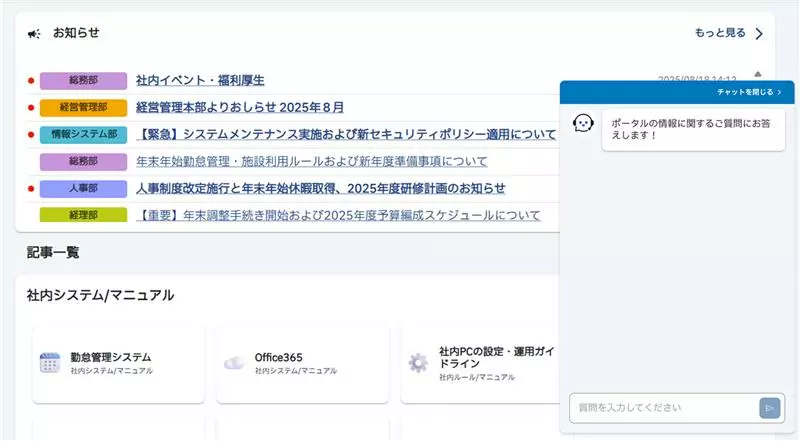800x441 pixels.
Task: Click the Office365 cloud icon
Action: pyautogui.click(x=234, y=363)
